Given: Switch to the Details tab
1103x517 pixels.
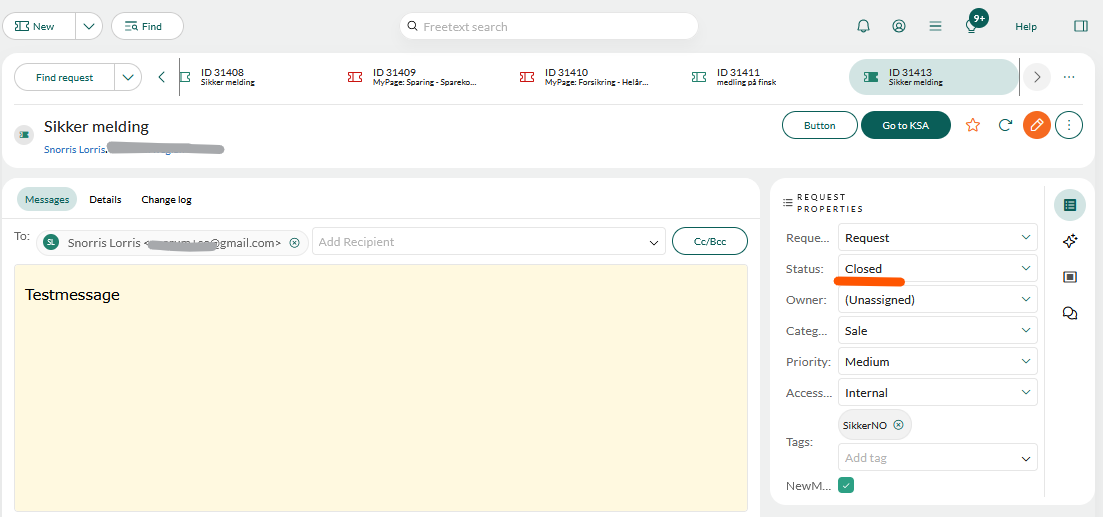Looking at the screenshot, I should (105, 200).
